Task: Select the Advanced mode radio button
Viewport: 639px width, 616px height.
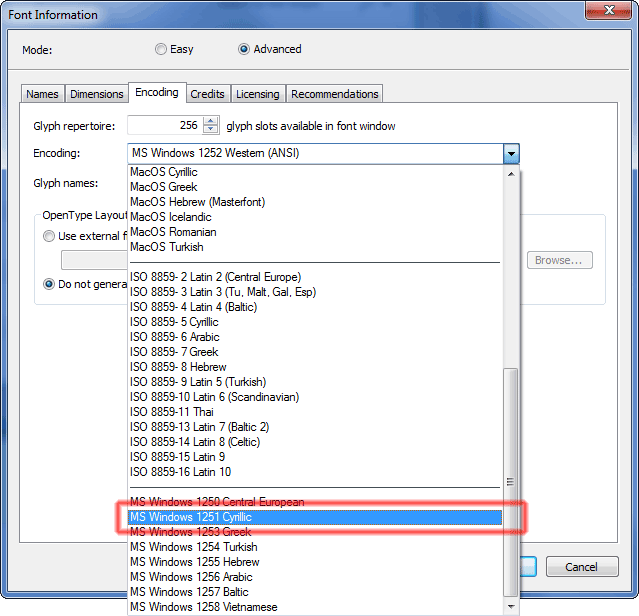Action: point(244,49)
